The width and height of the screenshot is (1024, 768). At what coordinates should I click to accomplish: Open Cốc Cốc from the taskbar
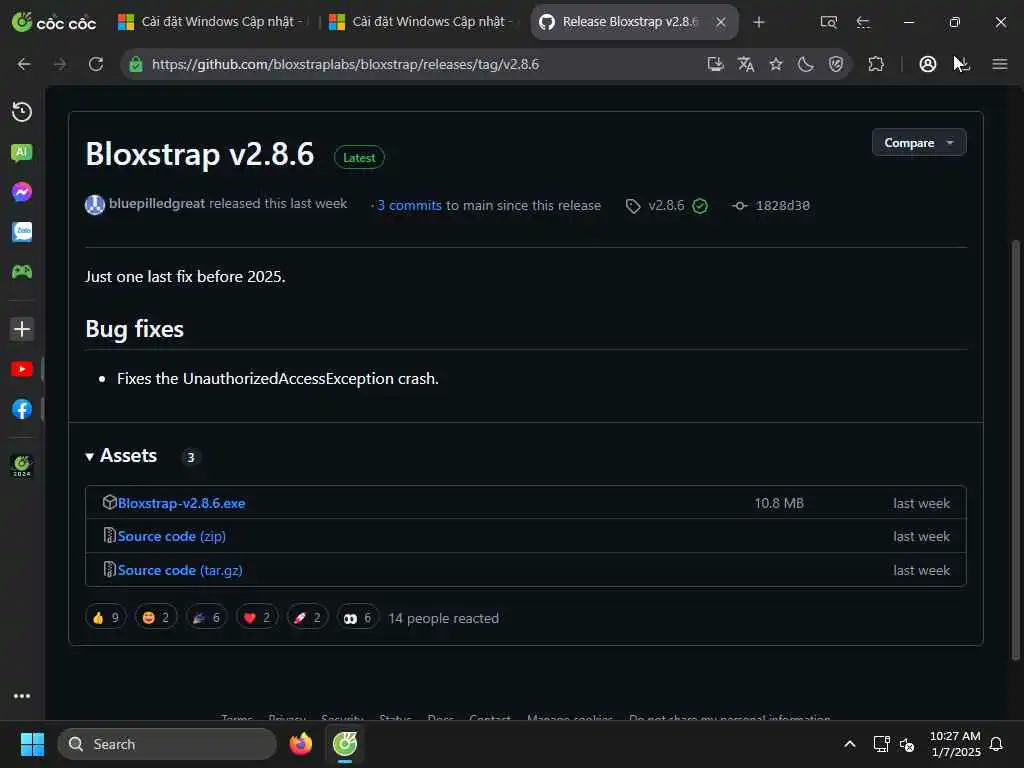345,744
